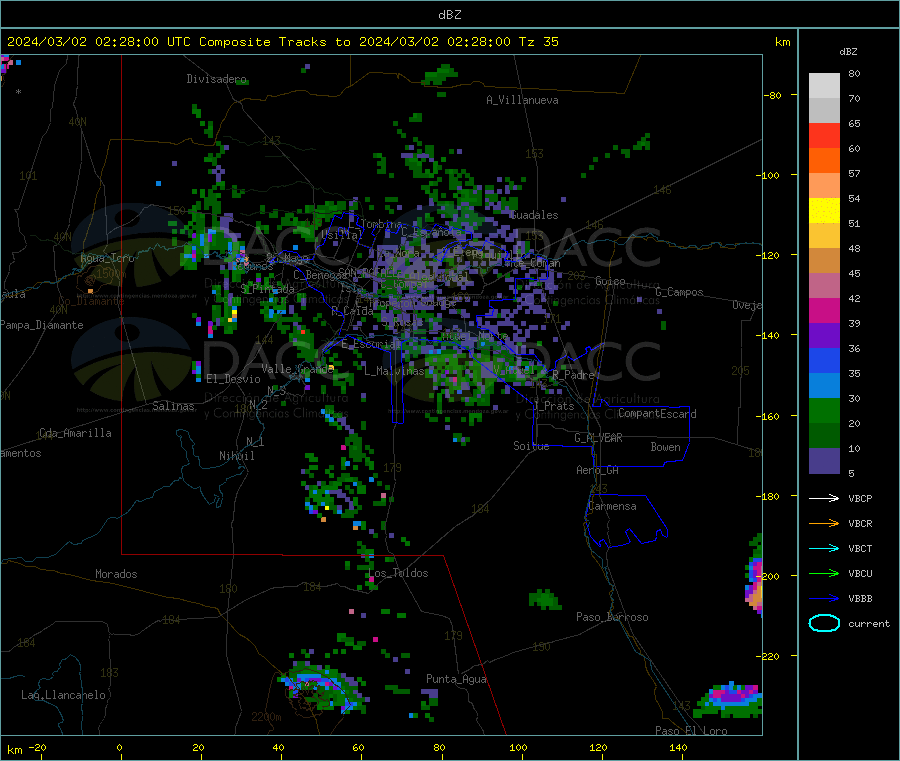Screen dimensions: 900x761
Task: Click the blue VBBB arrow legend icon
Action: (824, 598)
